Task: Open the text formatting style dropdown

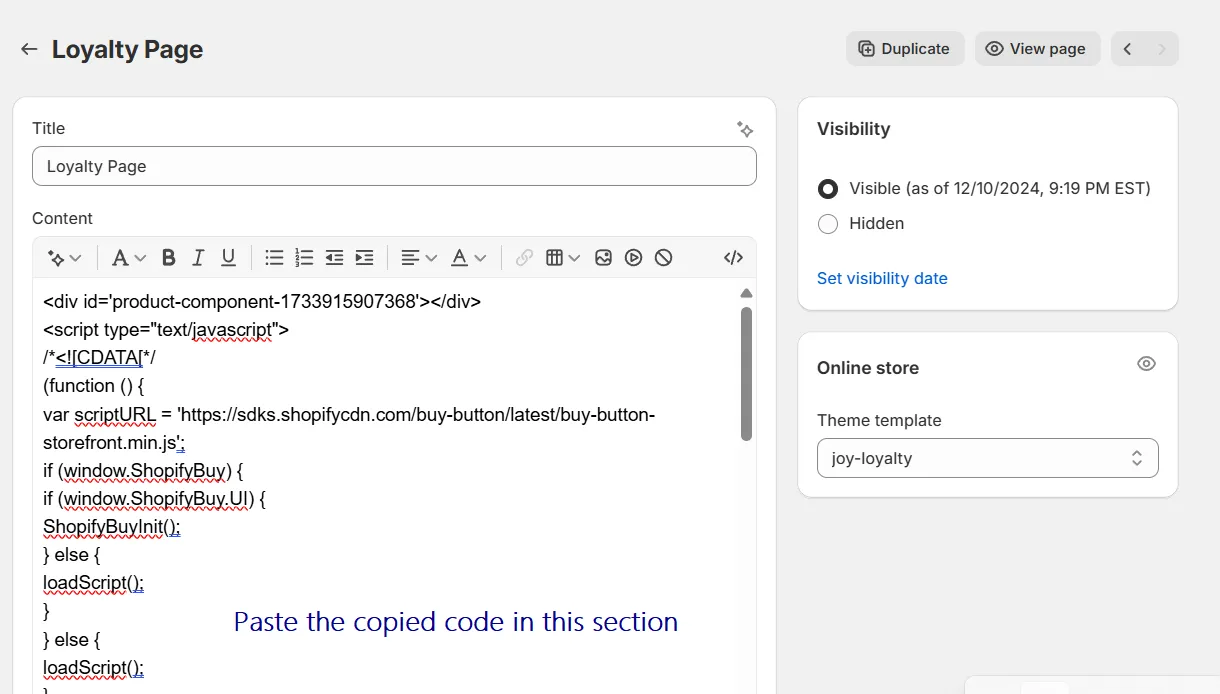Action: pos(129,258)
